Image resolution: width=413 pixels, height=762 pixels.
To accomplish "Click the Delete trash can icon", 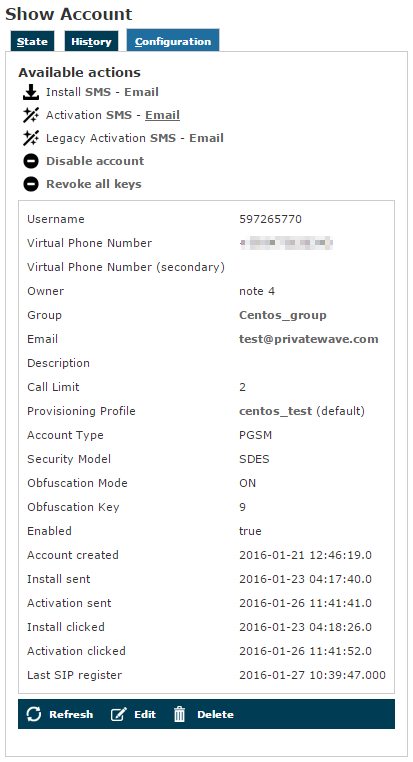I will [180, 714].
